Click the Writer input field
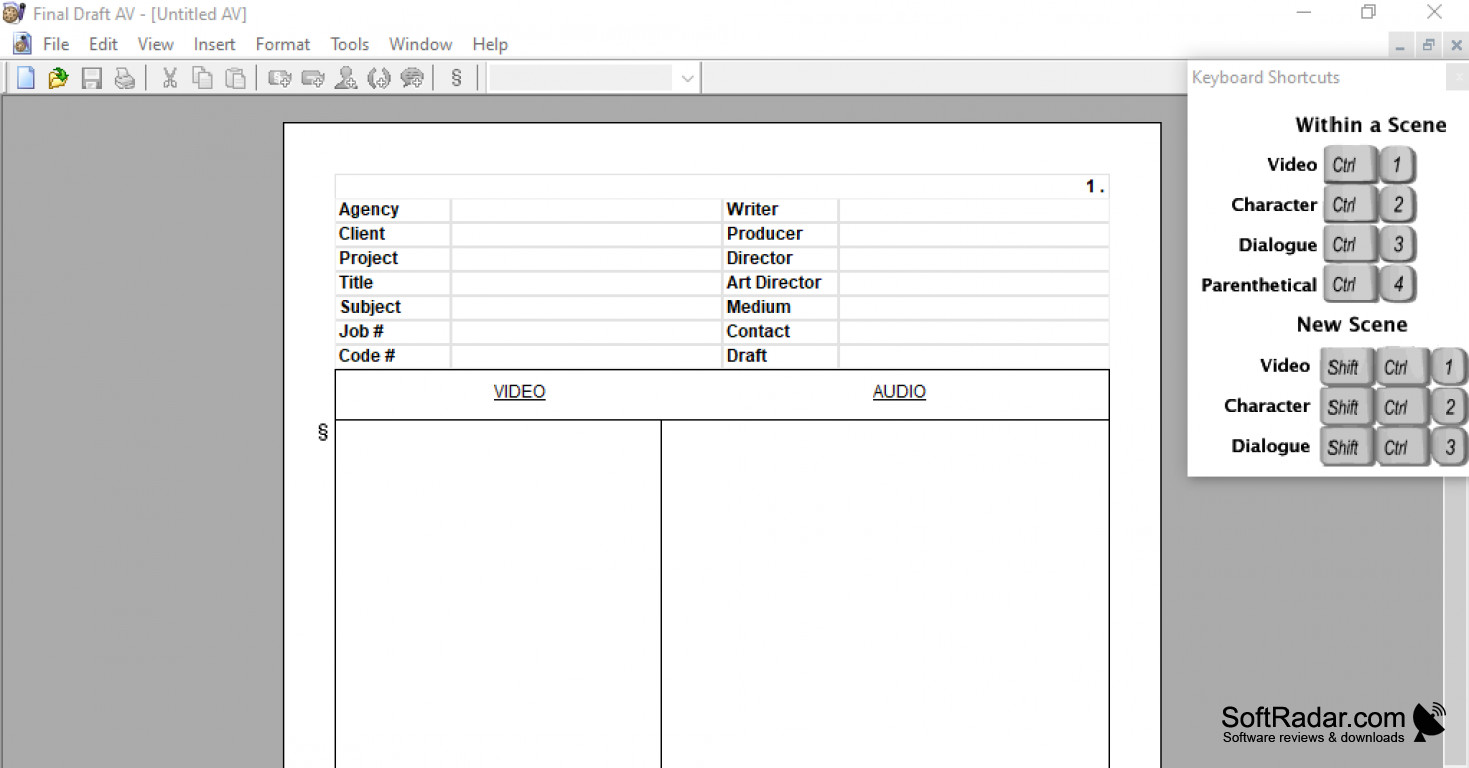Image resolution: width=1469 pixels, height=768 pixels. (974, 210)
